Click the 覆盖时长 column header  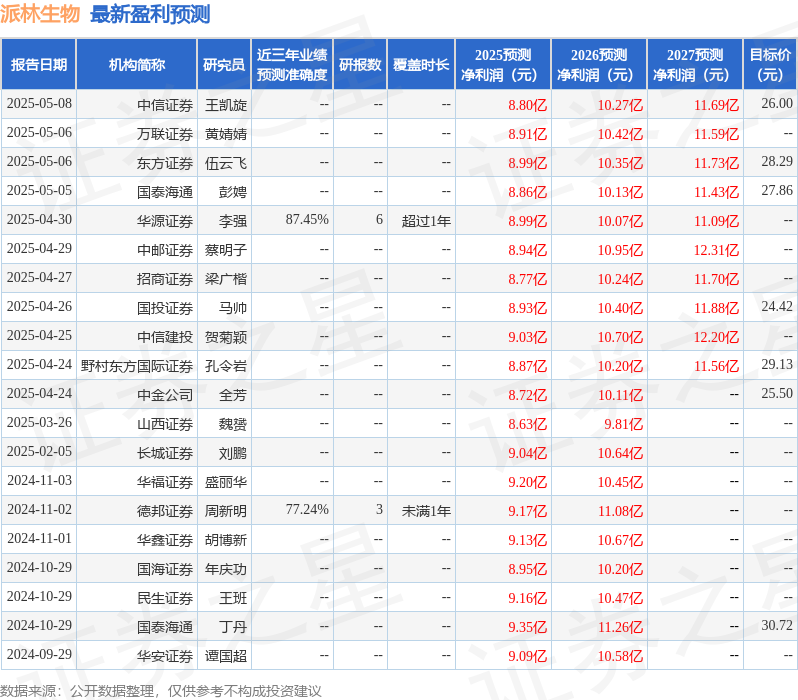pos(421,65)
